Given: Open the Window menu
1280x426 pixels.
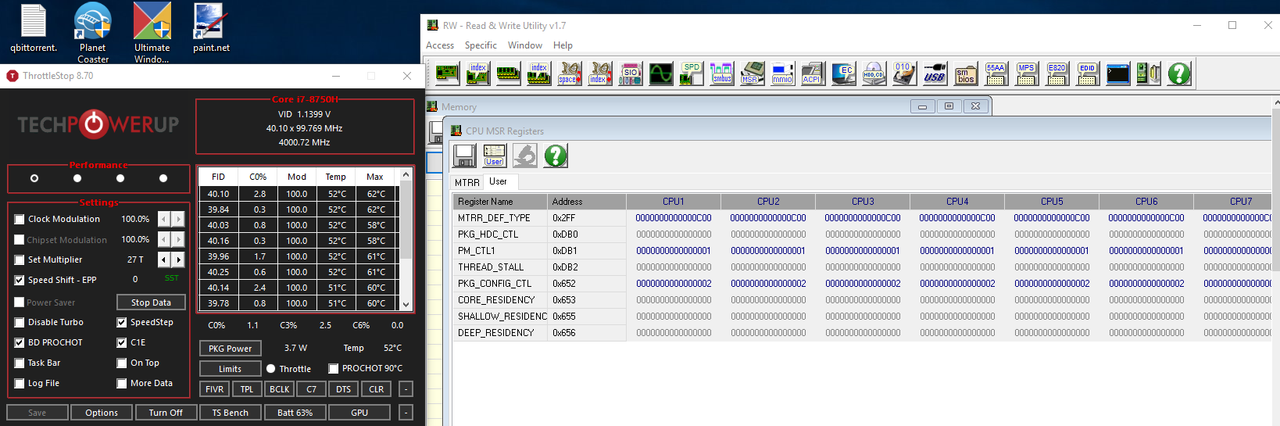Looking at the screenshot, I should [525, 45].
